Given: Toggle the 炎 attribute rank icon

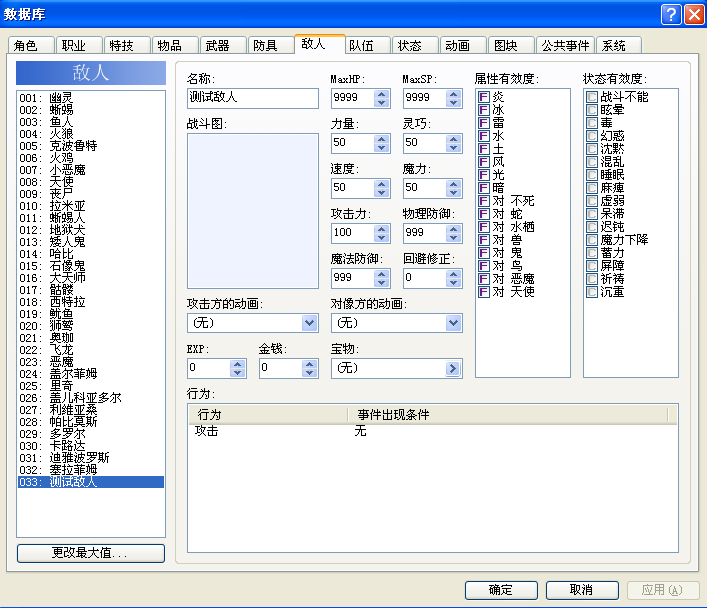Looking at the screenshot, I should (484, 97).
